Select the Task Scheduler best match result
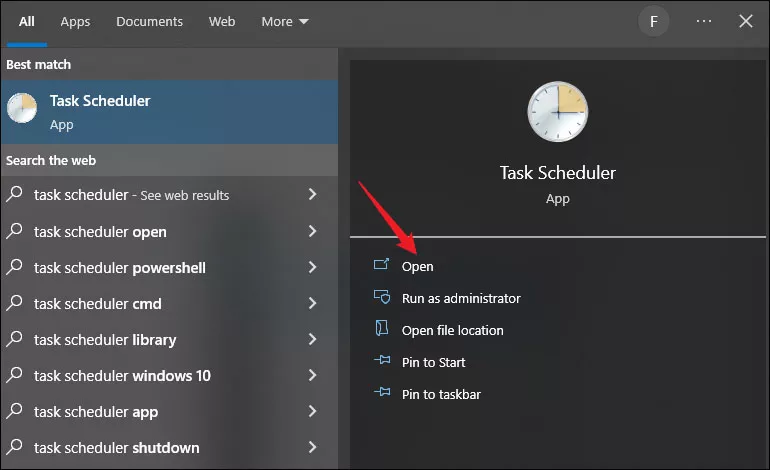Screen dimensions: 770x470 (x=169, y=112)
